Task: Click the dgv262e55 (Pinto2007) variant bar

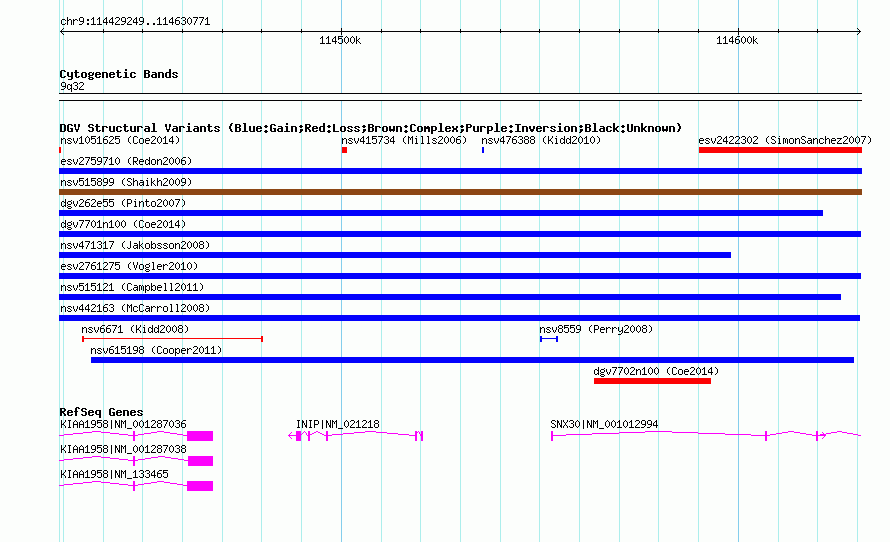Action: (441, 213)
